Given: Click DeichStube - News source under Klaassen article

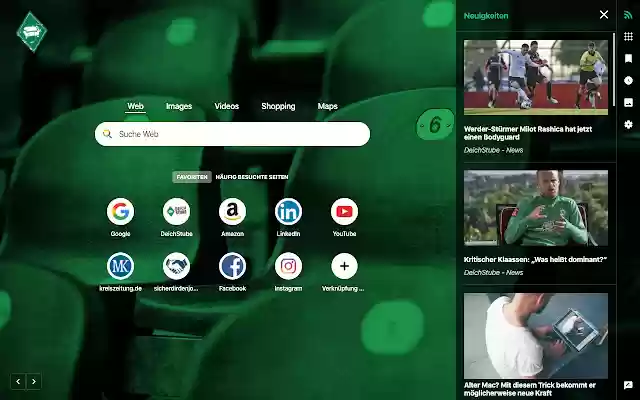Looking at the screenshot, I should 493,273.
